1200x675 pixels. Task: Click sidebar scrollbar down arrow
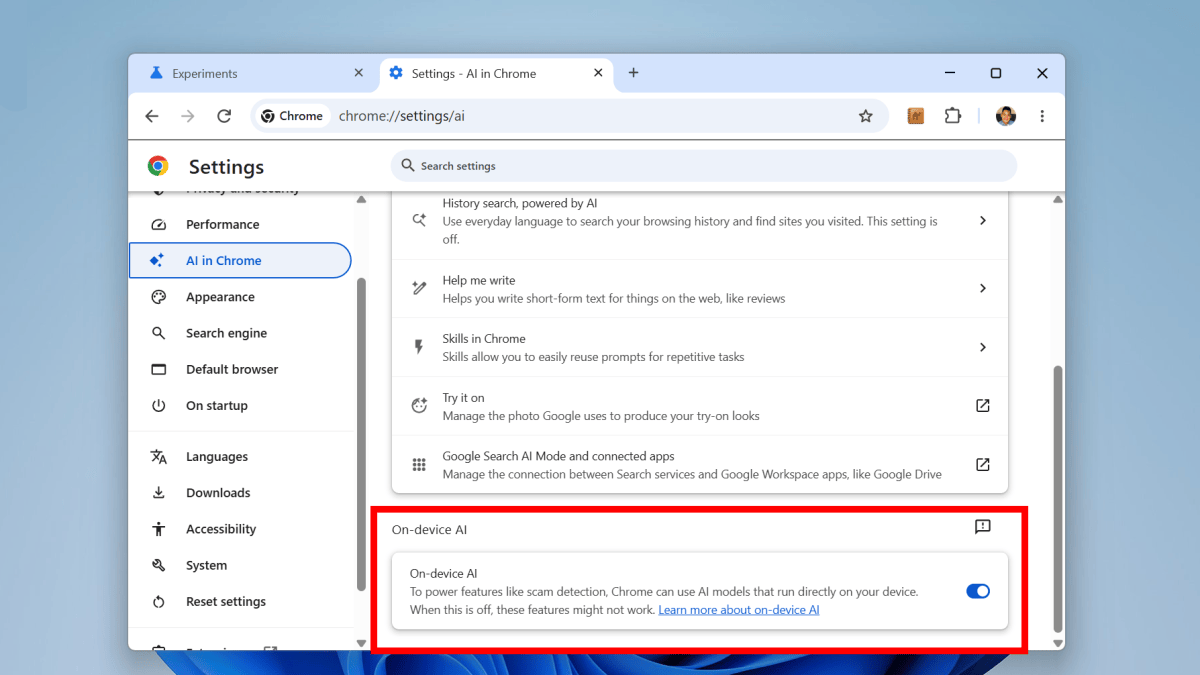361,643
